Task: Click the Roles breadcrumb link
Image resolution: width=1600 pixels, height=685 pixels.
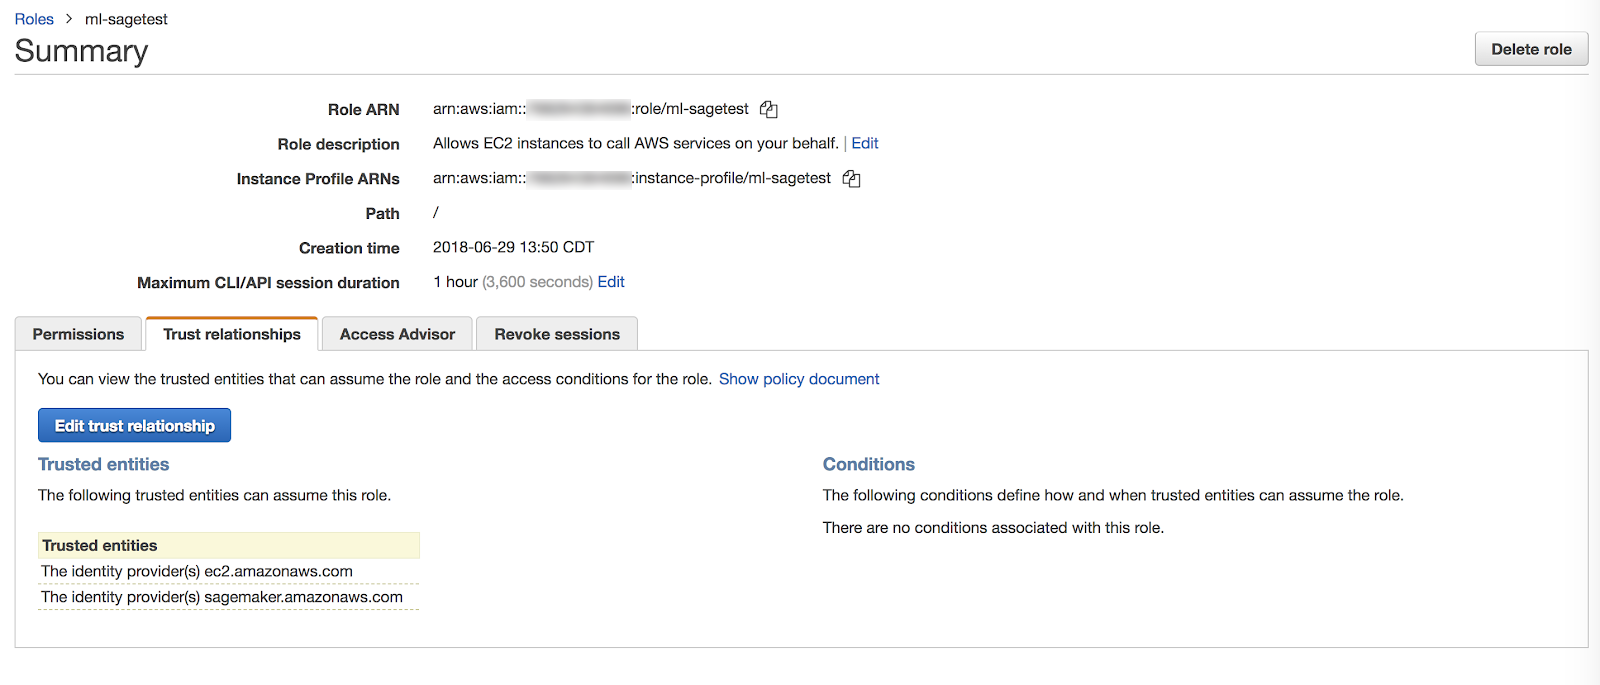Action: pyautogui.click(x=34, y=19)
